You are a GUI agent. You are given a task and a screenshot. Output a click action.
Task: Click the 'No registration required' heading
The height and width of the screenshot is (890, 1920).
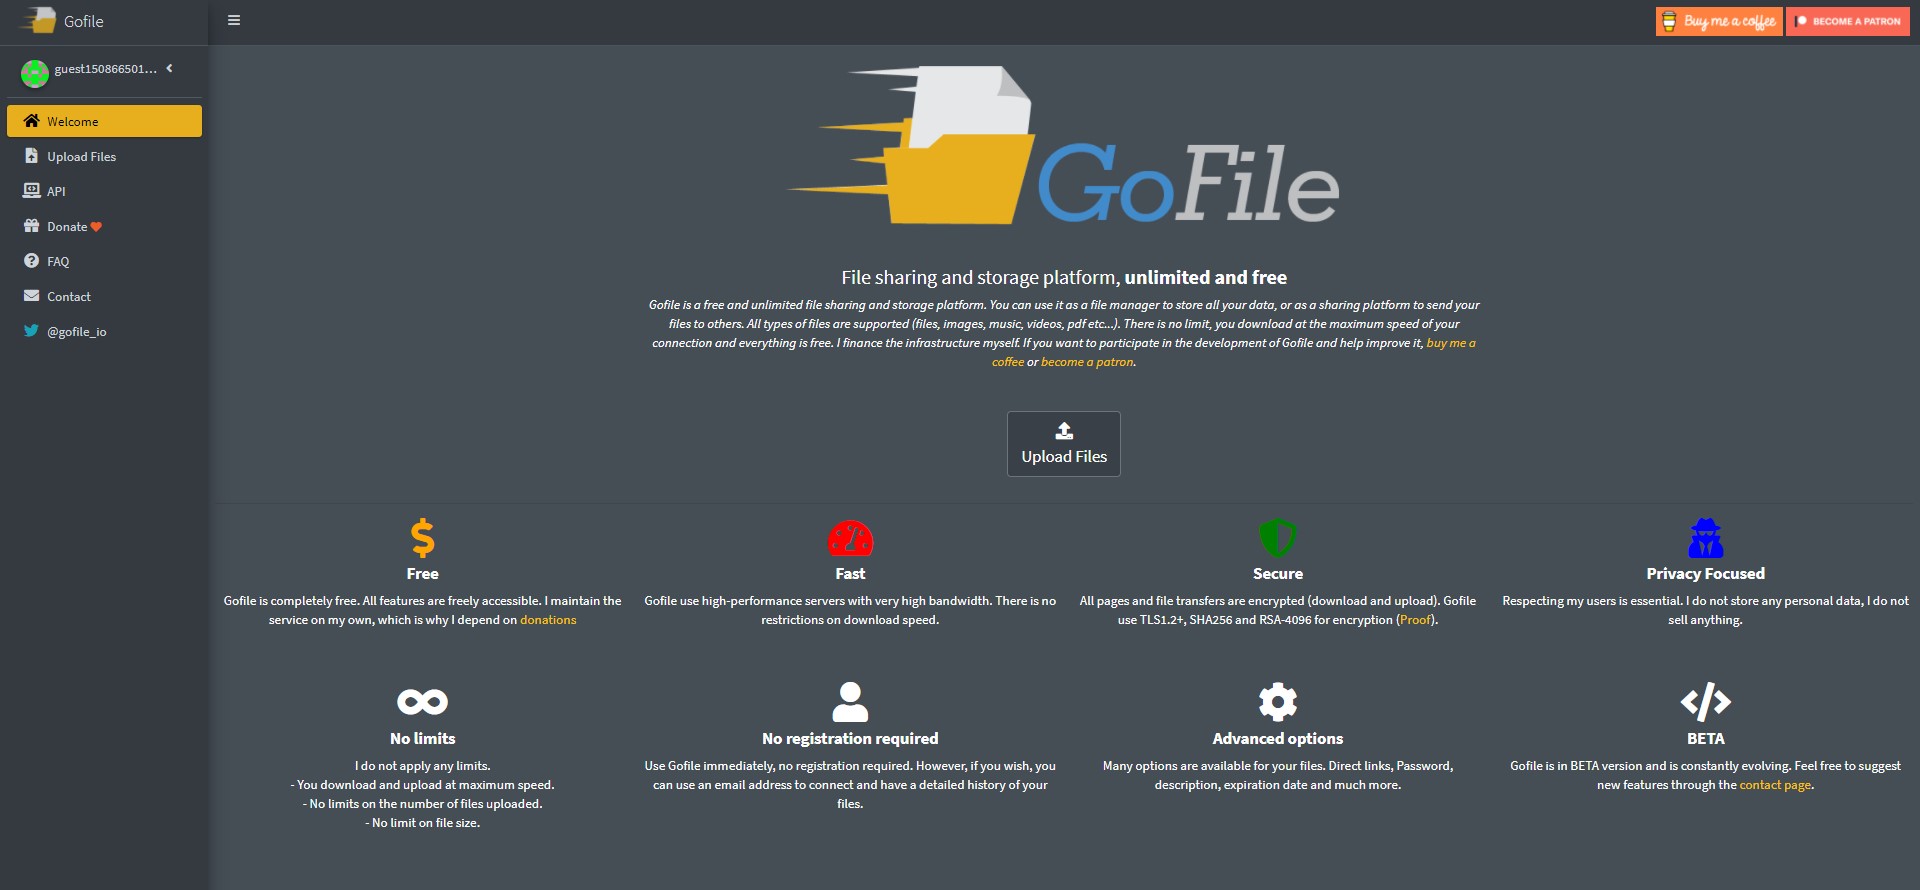(850, 739)
